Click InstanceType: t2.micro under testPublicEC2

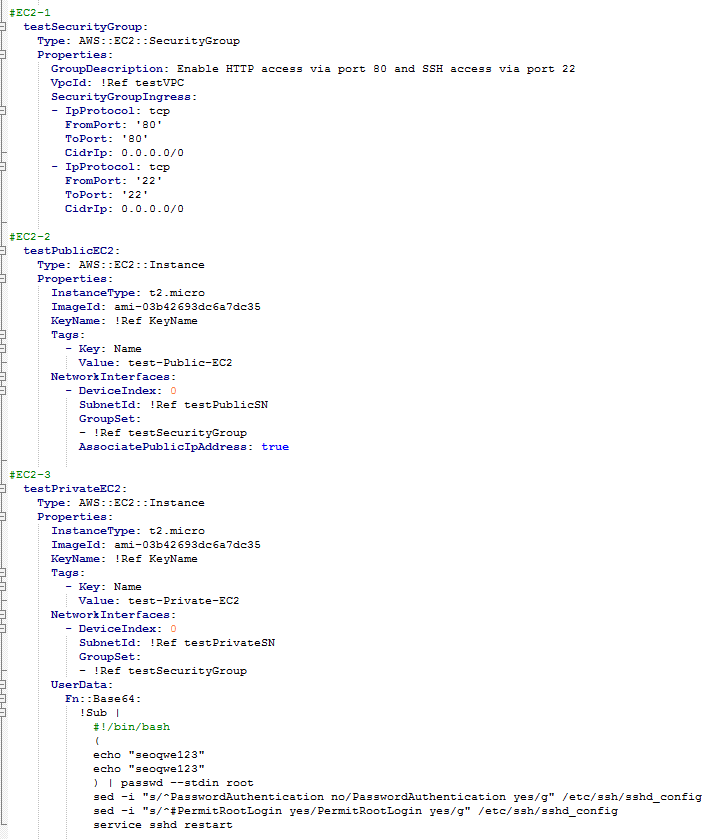click(128, 293)
